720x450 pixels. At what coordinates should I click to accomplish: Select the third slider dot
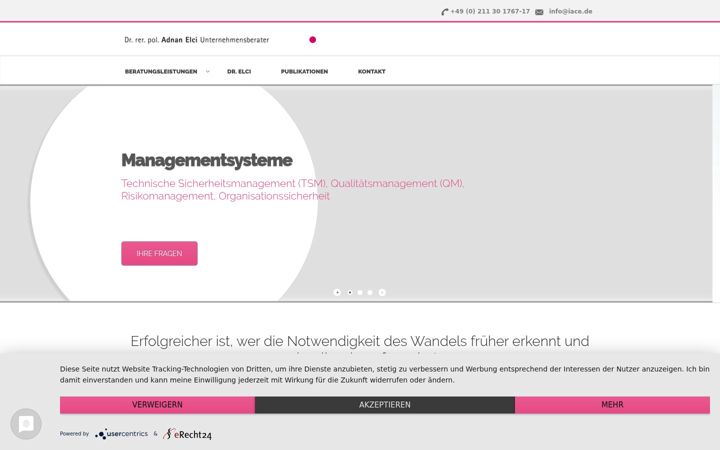pyautogui.click(x=370, y=292)
